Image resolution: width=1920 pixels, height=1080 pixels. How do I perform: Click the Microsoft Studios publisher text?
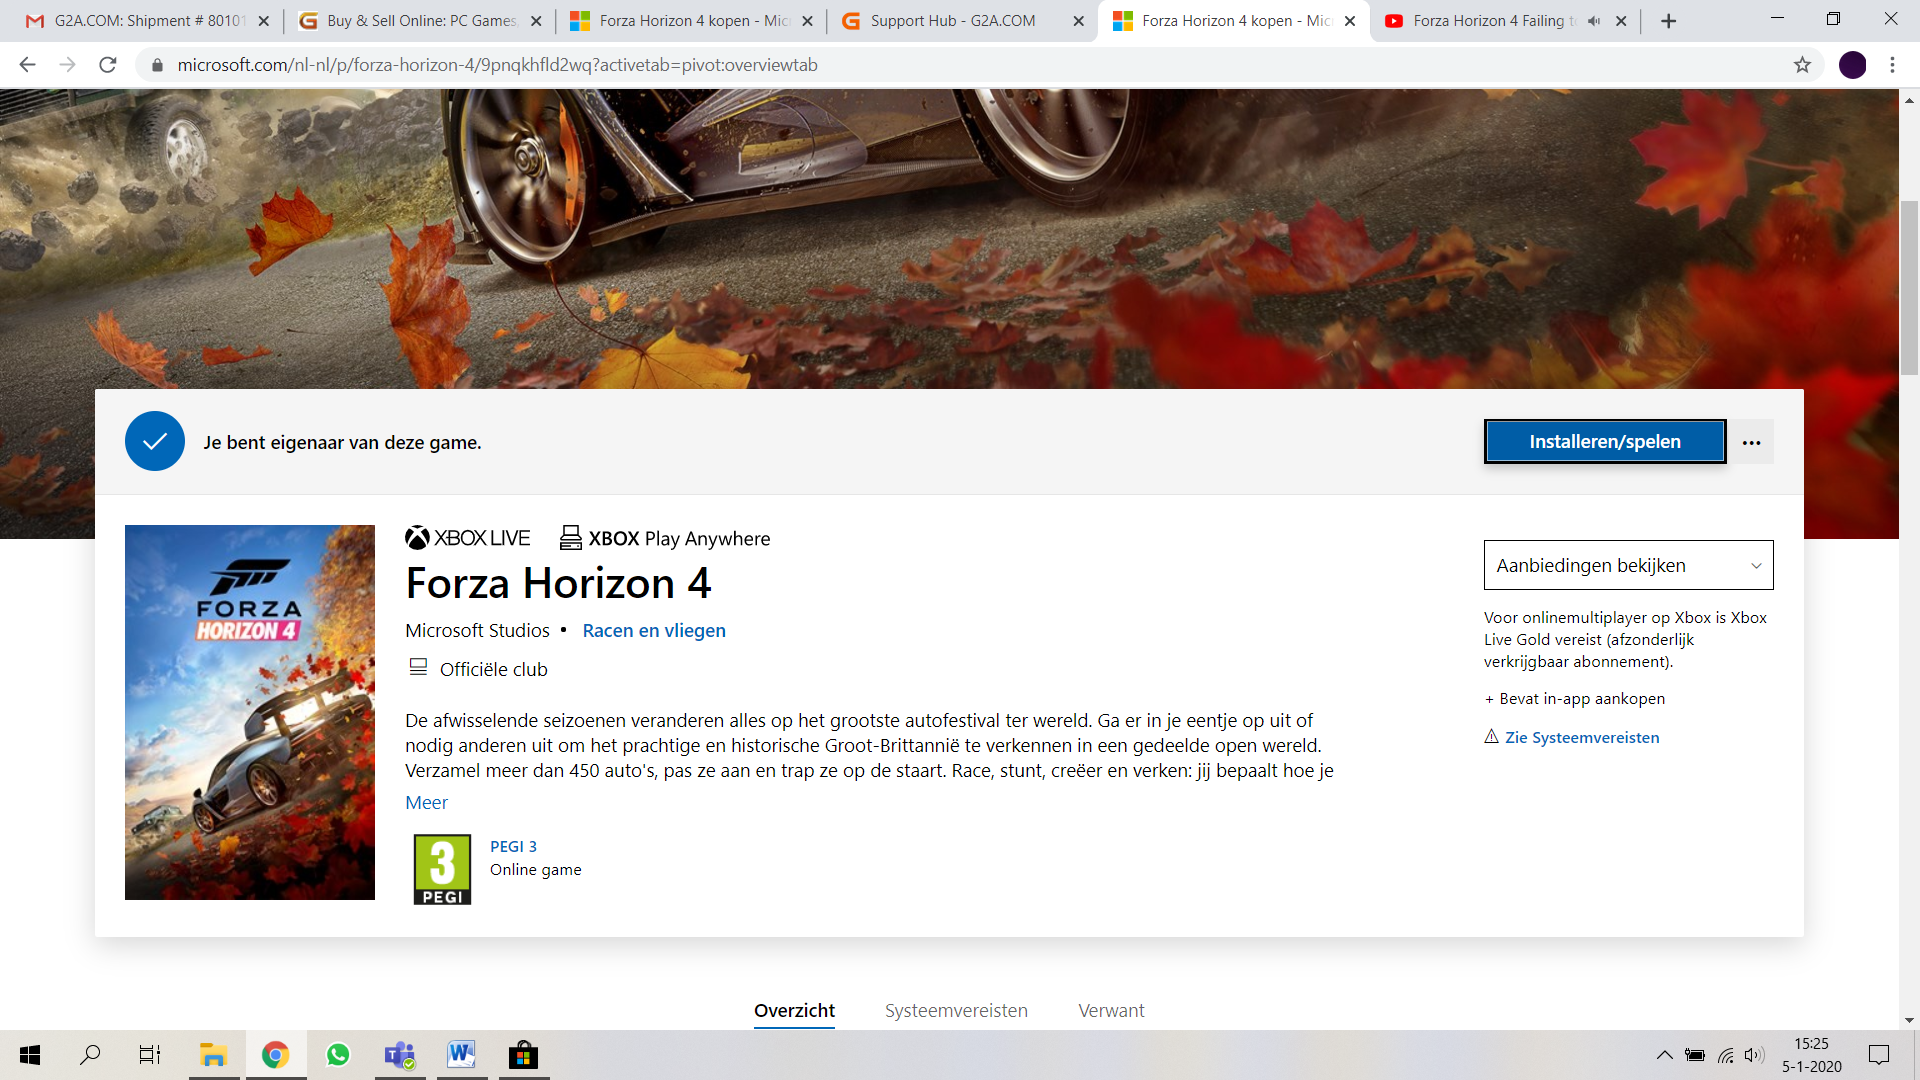[477, 630]
